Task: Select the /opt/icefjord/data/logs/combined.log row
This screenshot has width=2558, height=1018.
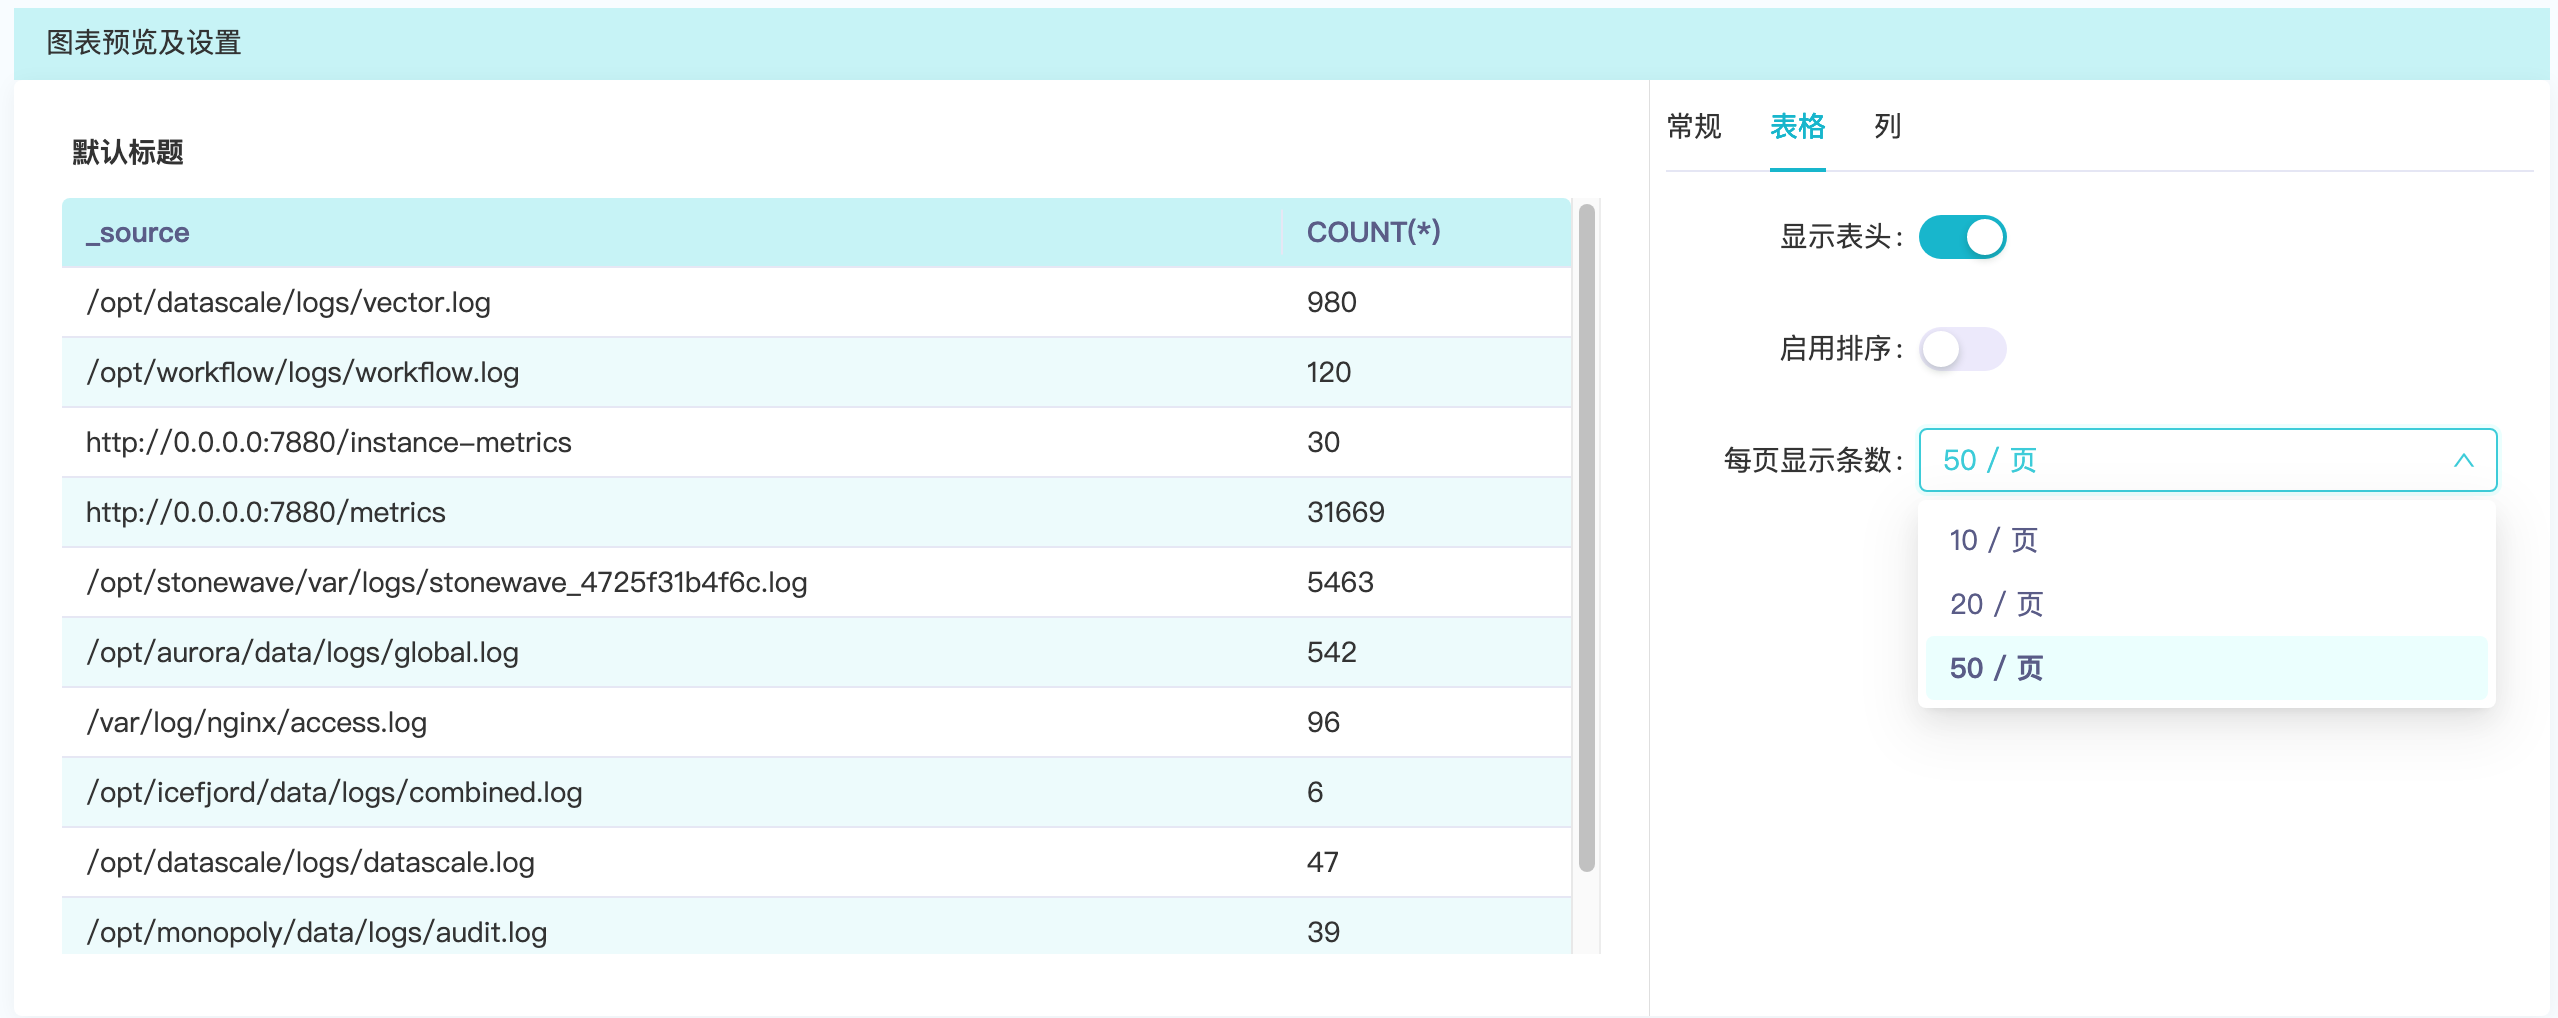Action: (x=816, y=792)
